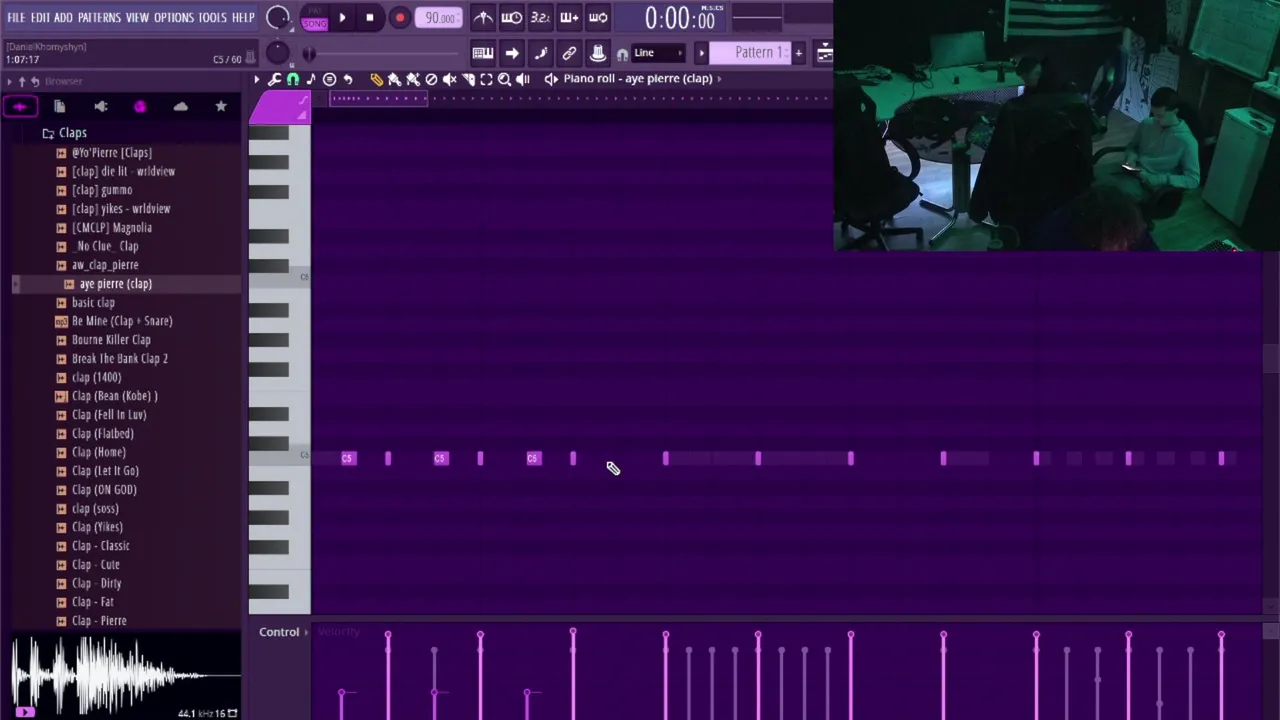Open pattern list arrow left of Pattern 1

(x=701, y=53)
